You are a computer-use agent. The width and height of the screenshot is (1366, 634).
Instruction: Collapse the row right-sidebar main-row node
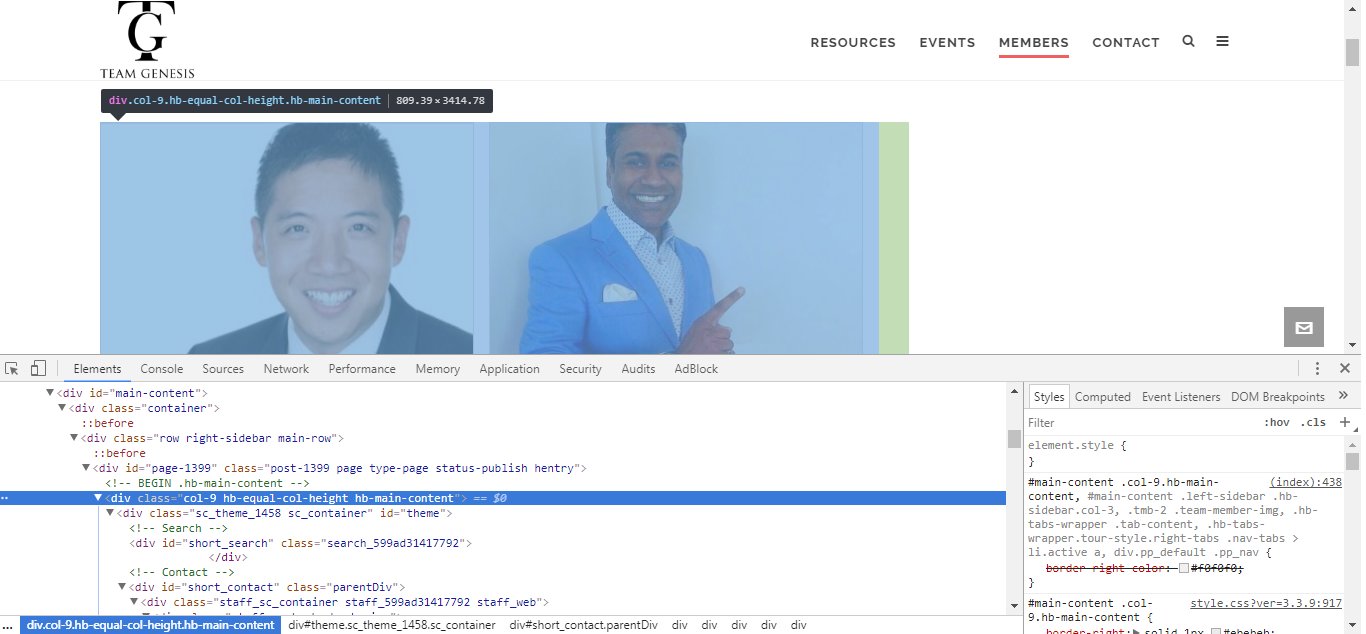(x=74, y=438)
